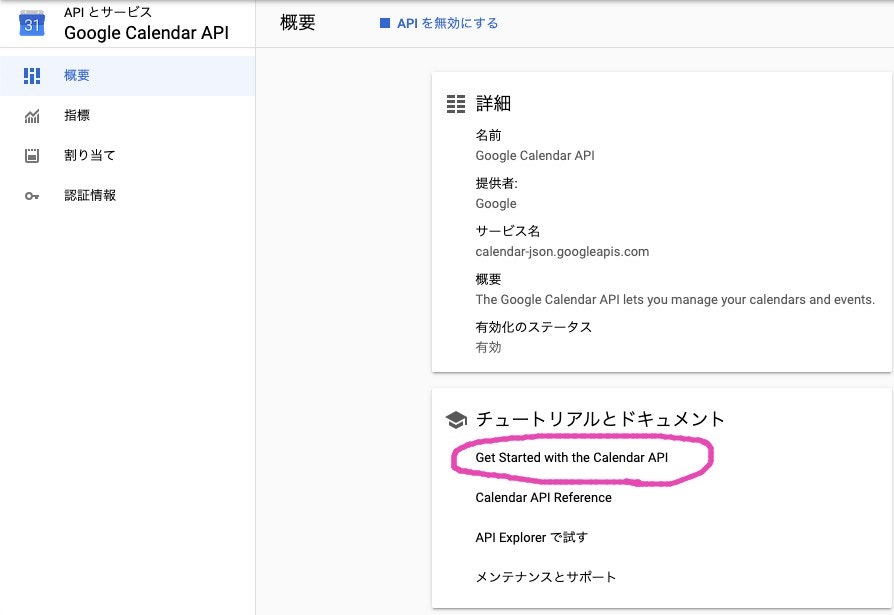This screenshot has width=894, height=615.
Task: Disable the API via API を無効にする
Action: click(439, 23)
